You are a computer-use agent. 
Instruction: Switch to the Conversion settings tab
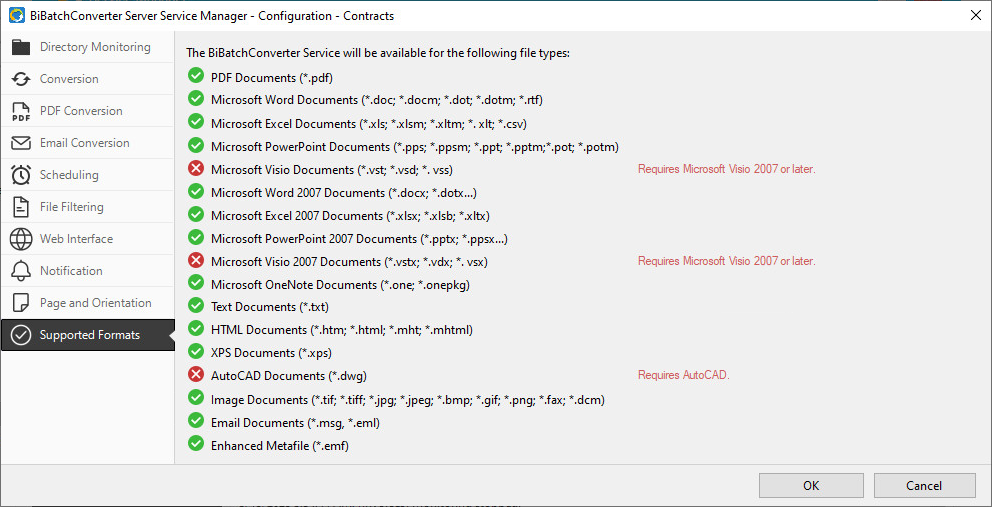click(87, 79)
